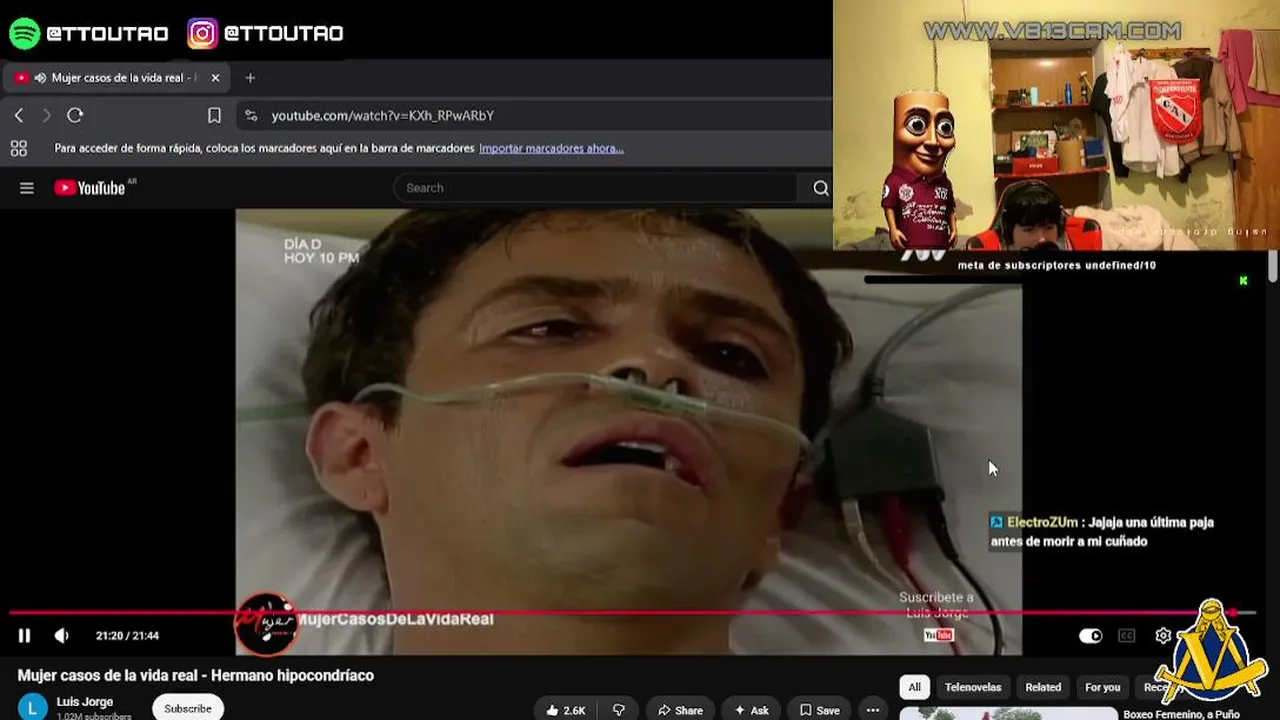Click the browser forward arrow

[x=46, y=116]
